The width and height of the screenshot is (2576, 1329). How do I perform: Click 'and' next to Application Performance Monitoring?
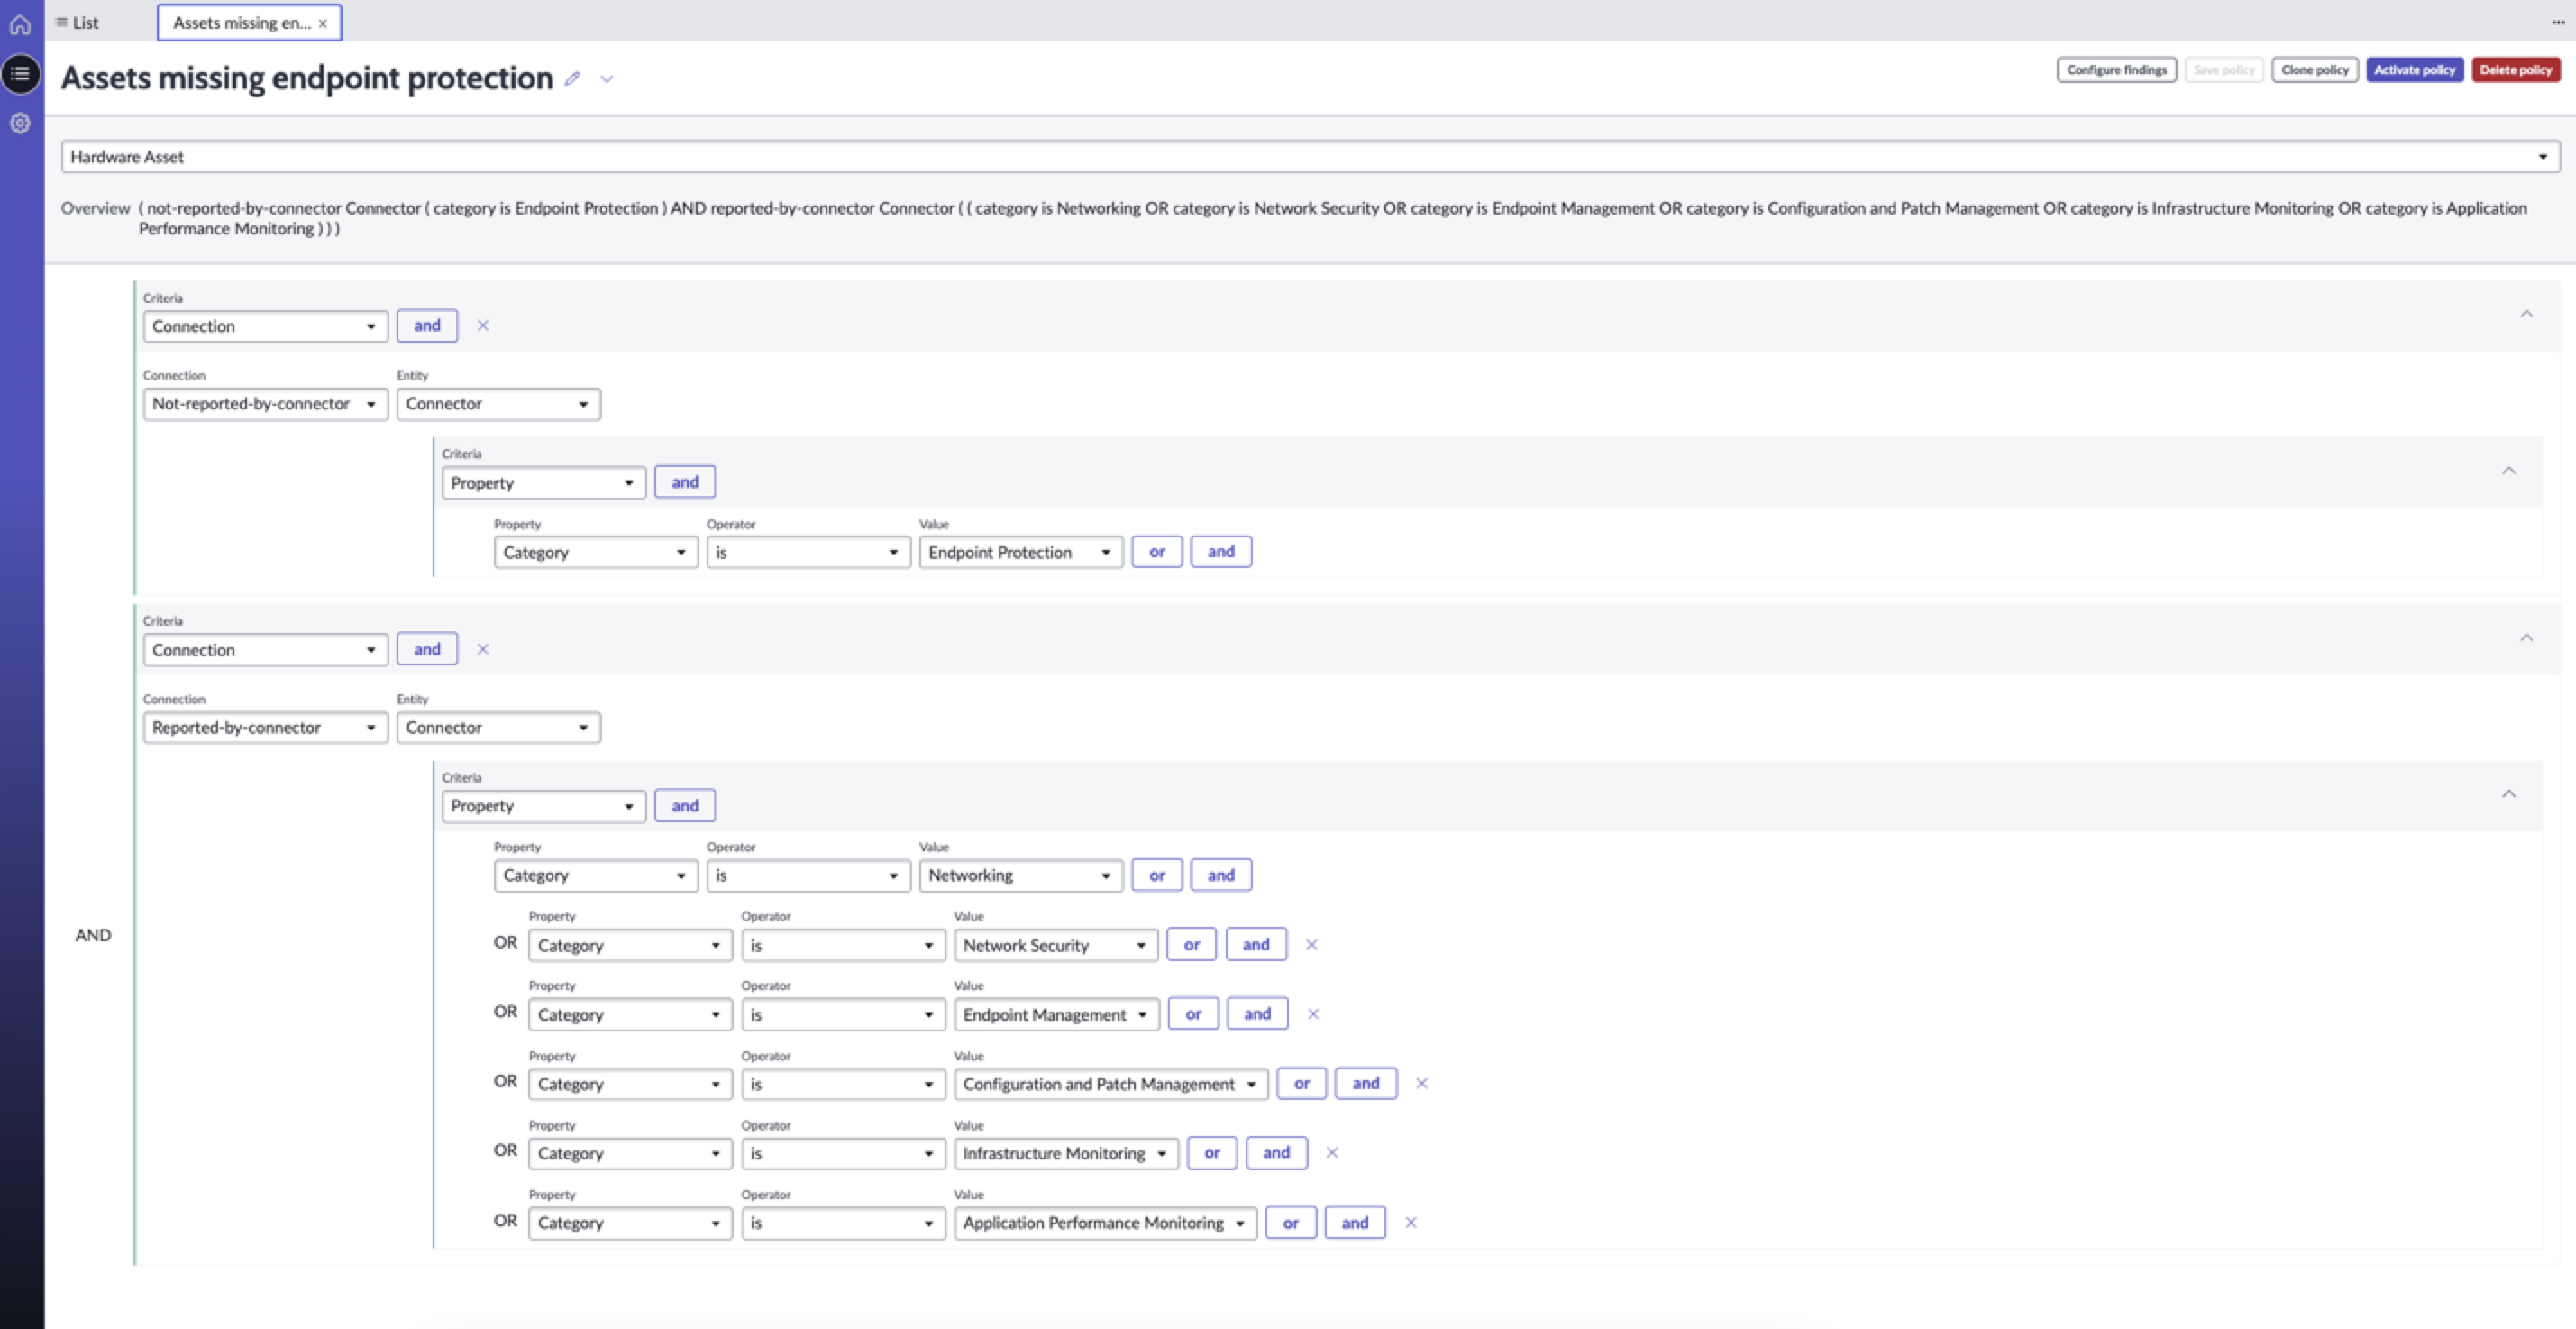(1355, 1223)
